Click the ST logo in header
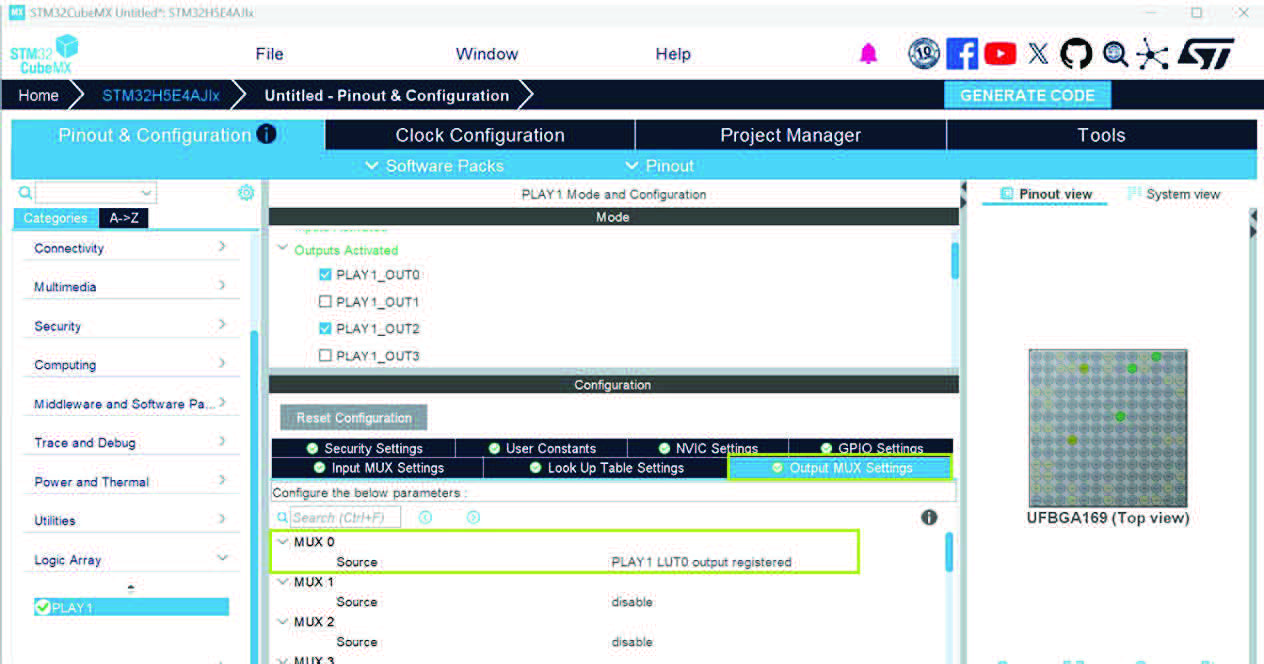This screenshot has width=1264, height=664. (x=1205, y=54)
